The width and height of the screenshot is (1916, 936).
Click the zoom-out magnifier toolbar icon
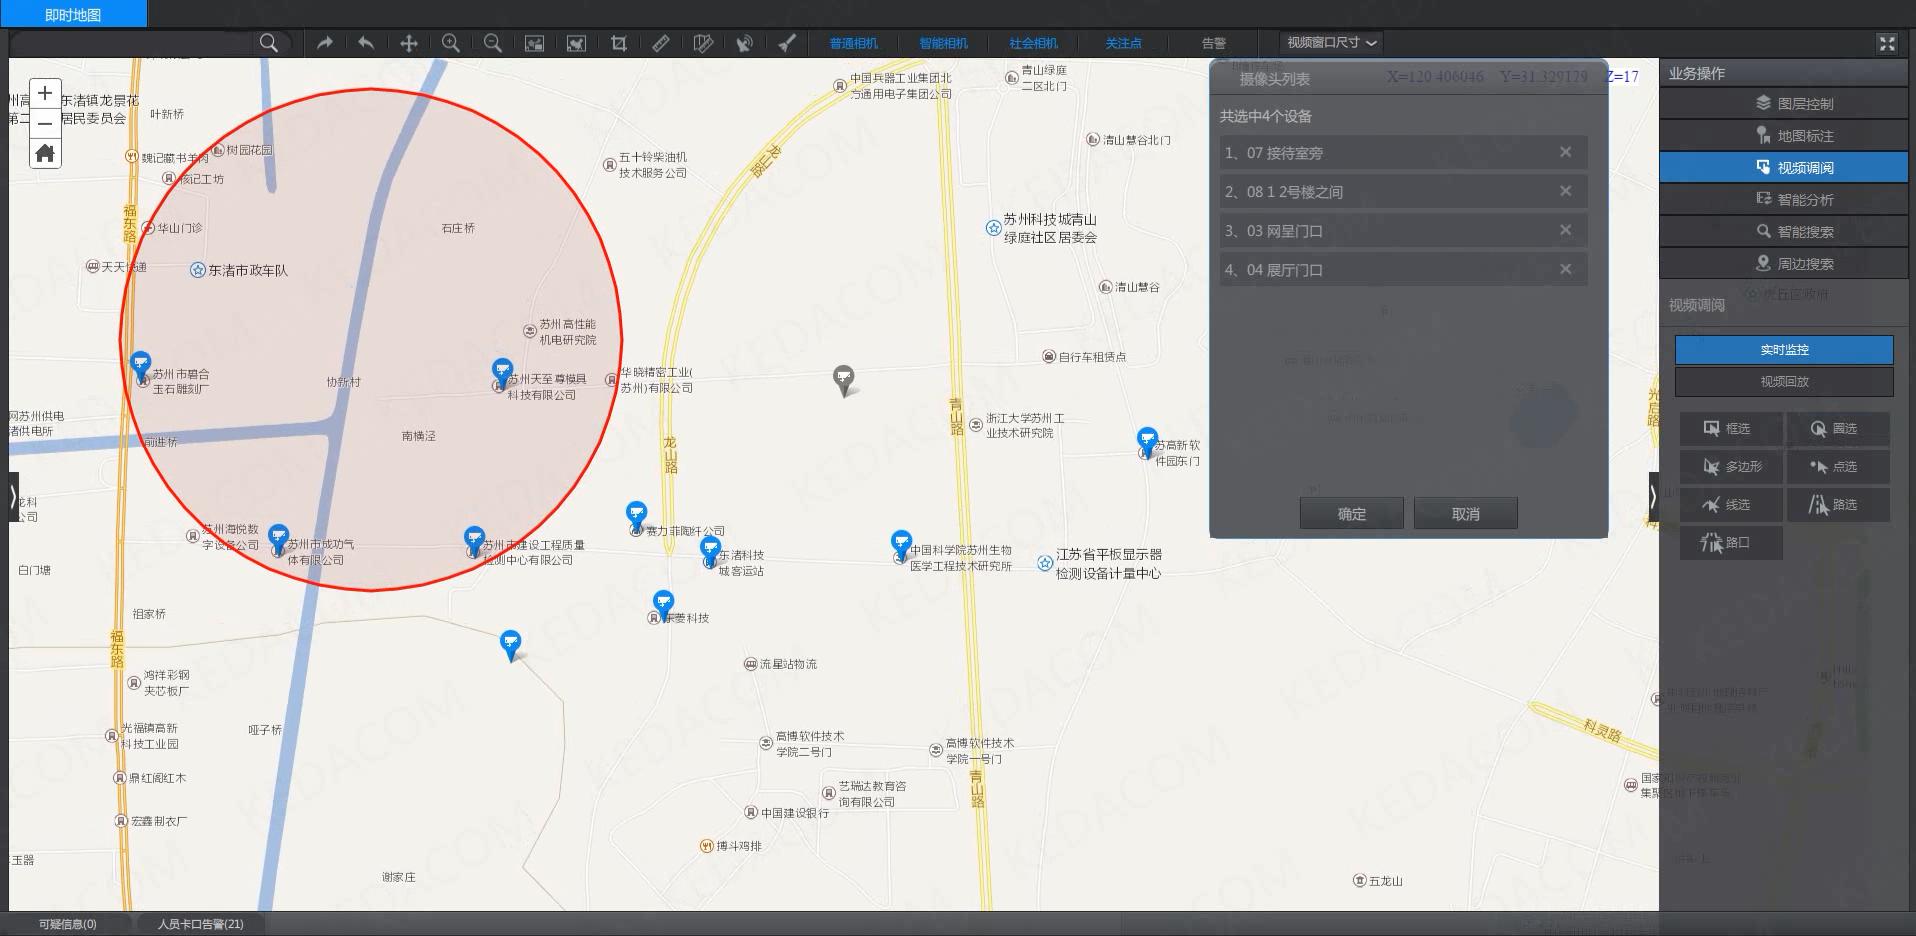click(x=493, y=43)
